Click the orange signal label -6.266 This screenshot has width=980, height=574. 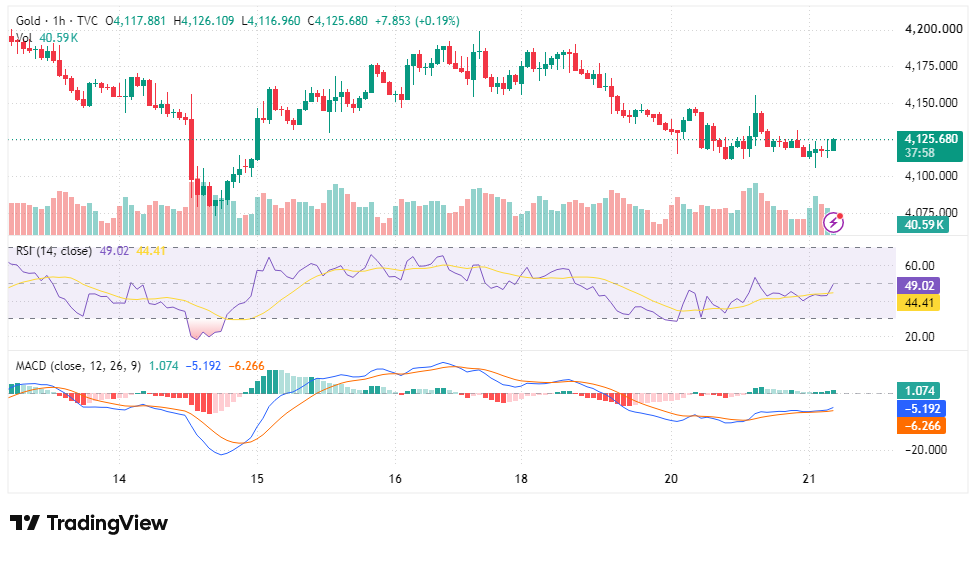(921, 426)
